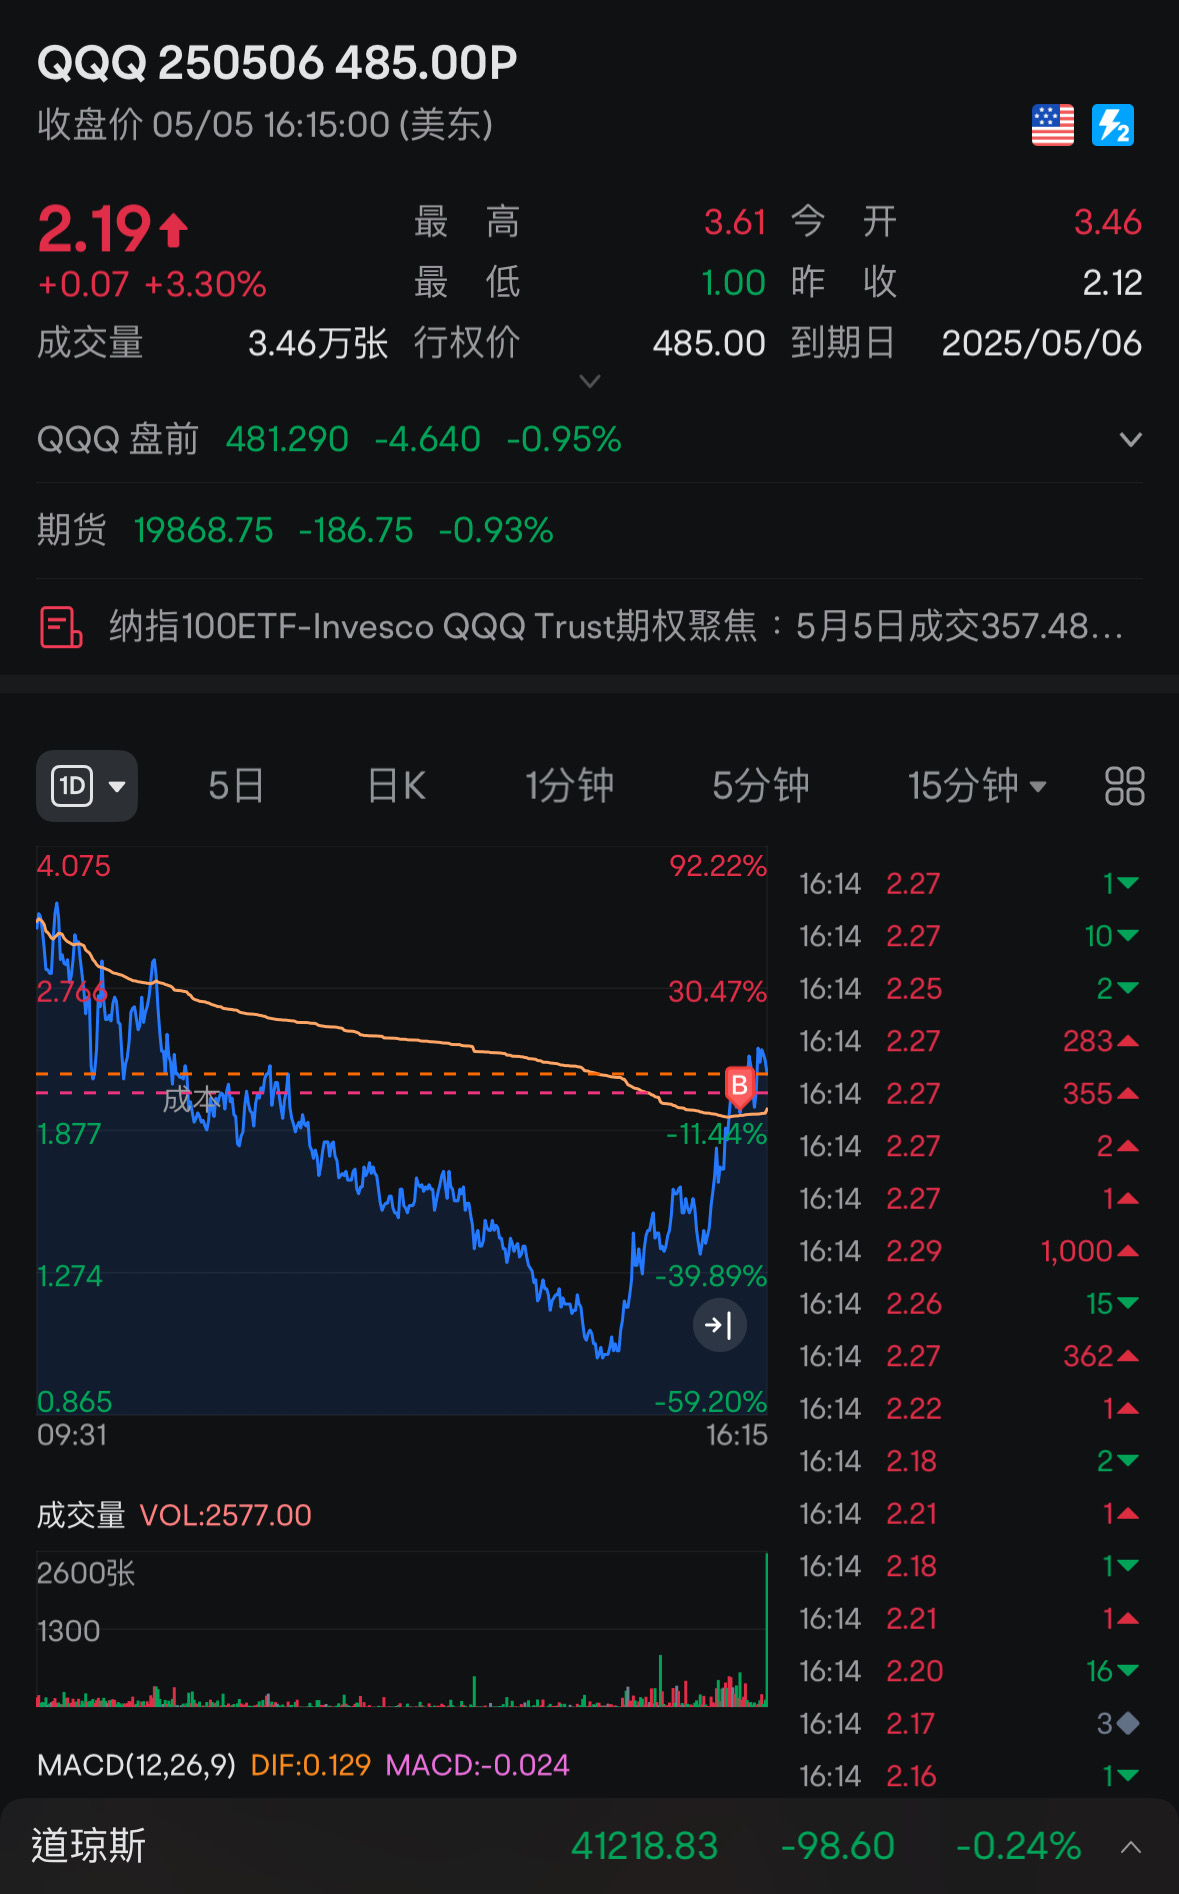The image size is (1179, 1894).
Task: Tap the 10-lot trade at 2.27
Action: tap(969, 936)
